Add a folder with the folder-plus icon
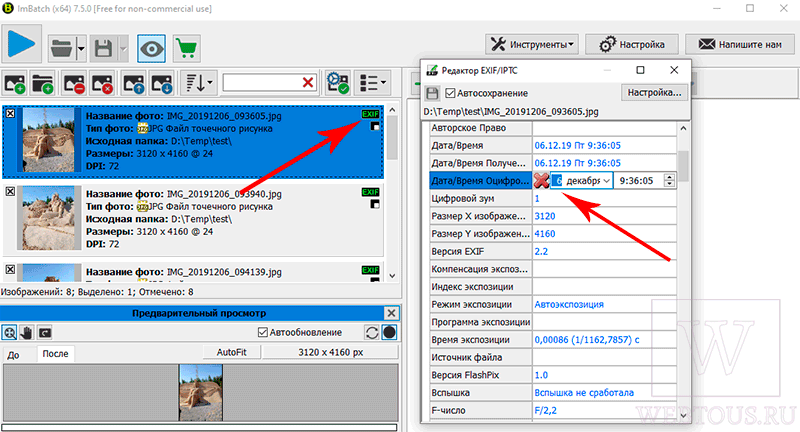This screenshot has width=800, height=432. [x=43, y=83]
